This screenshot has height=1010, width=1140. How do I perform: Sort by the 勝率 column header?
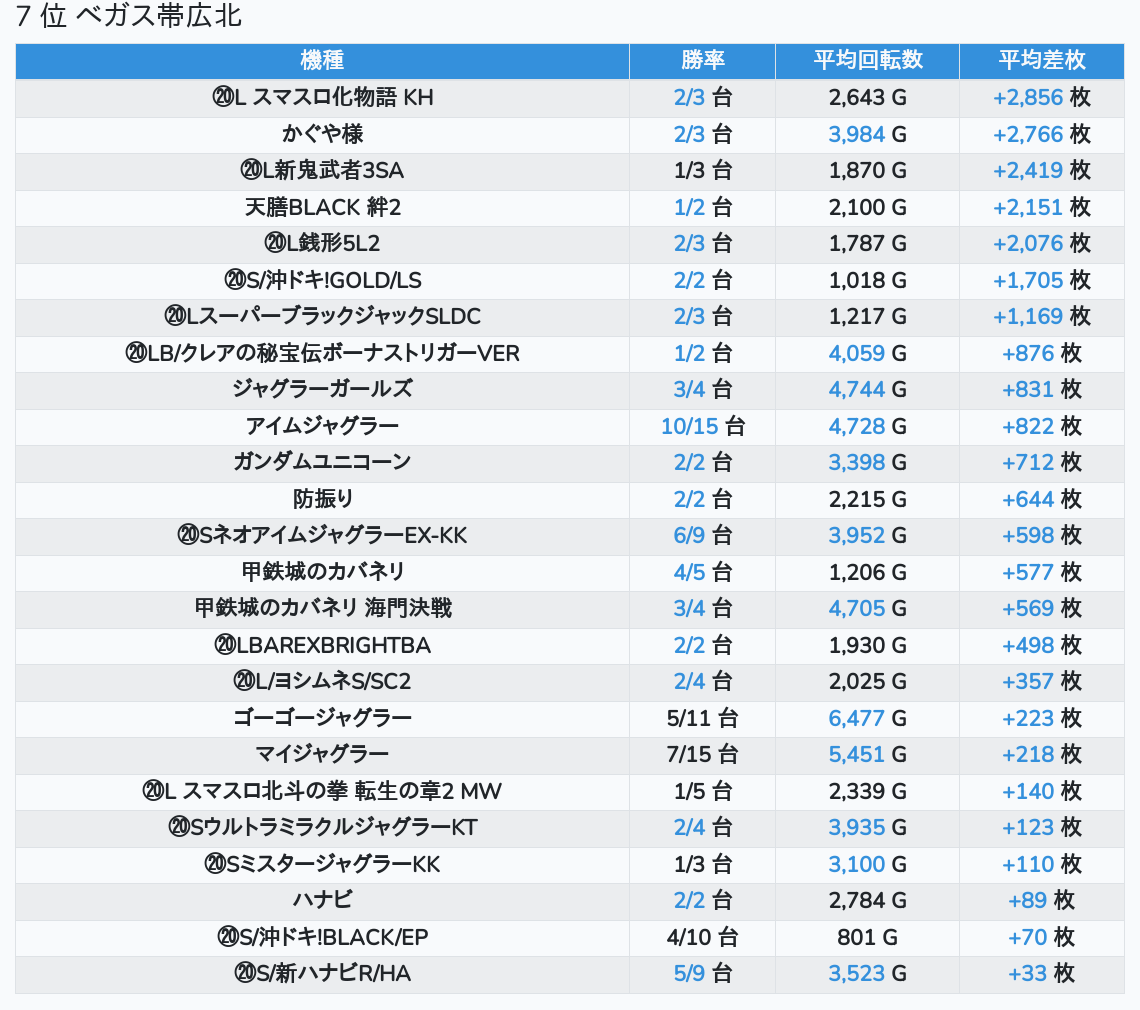coord(702,61)
